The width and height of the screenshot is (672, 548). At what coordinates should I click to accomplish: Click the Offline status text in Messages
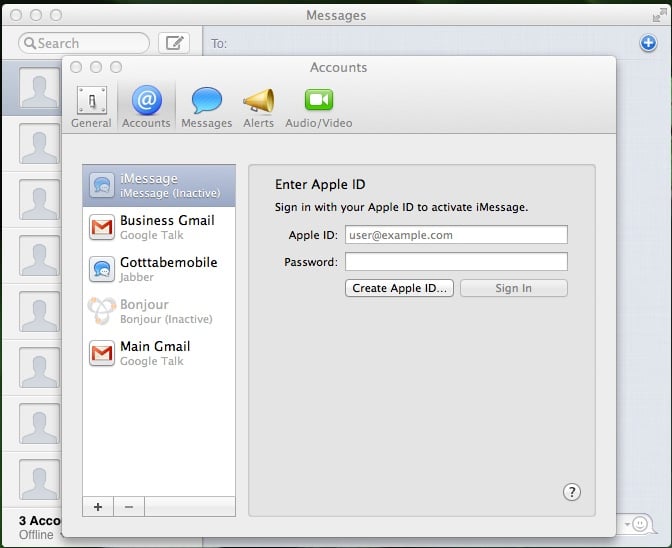(36, 535)
